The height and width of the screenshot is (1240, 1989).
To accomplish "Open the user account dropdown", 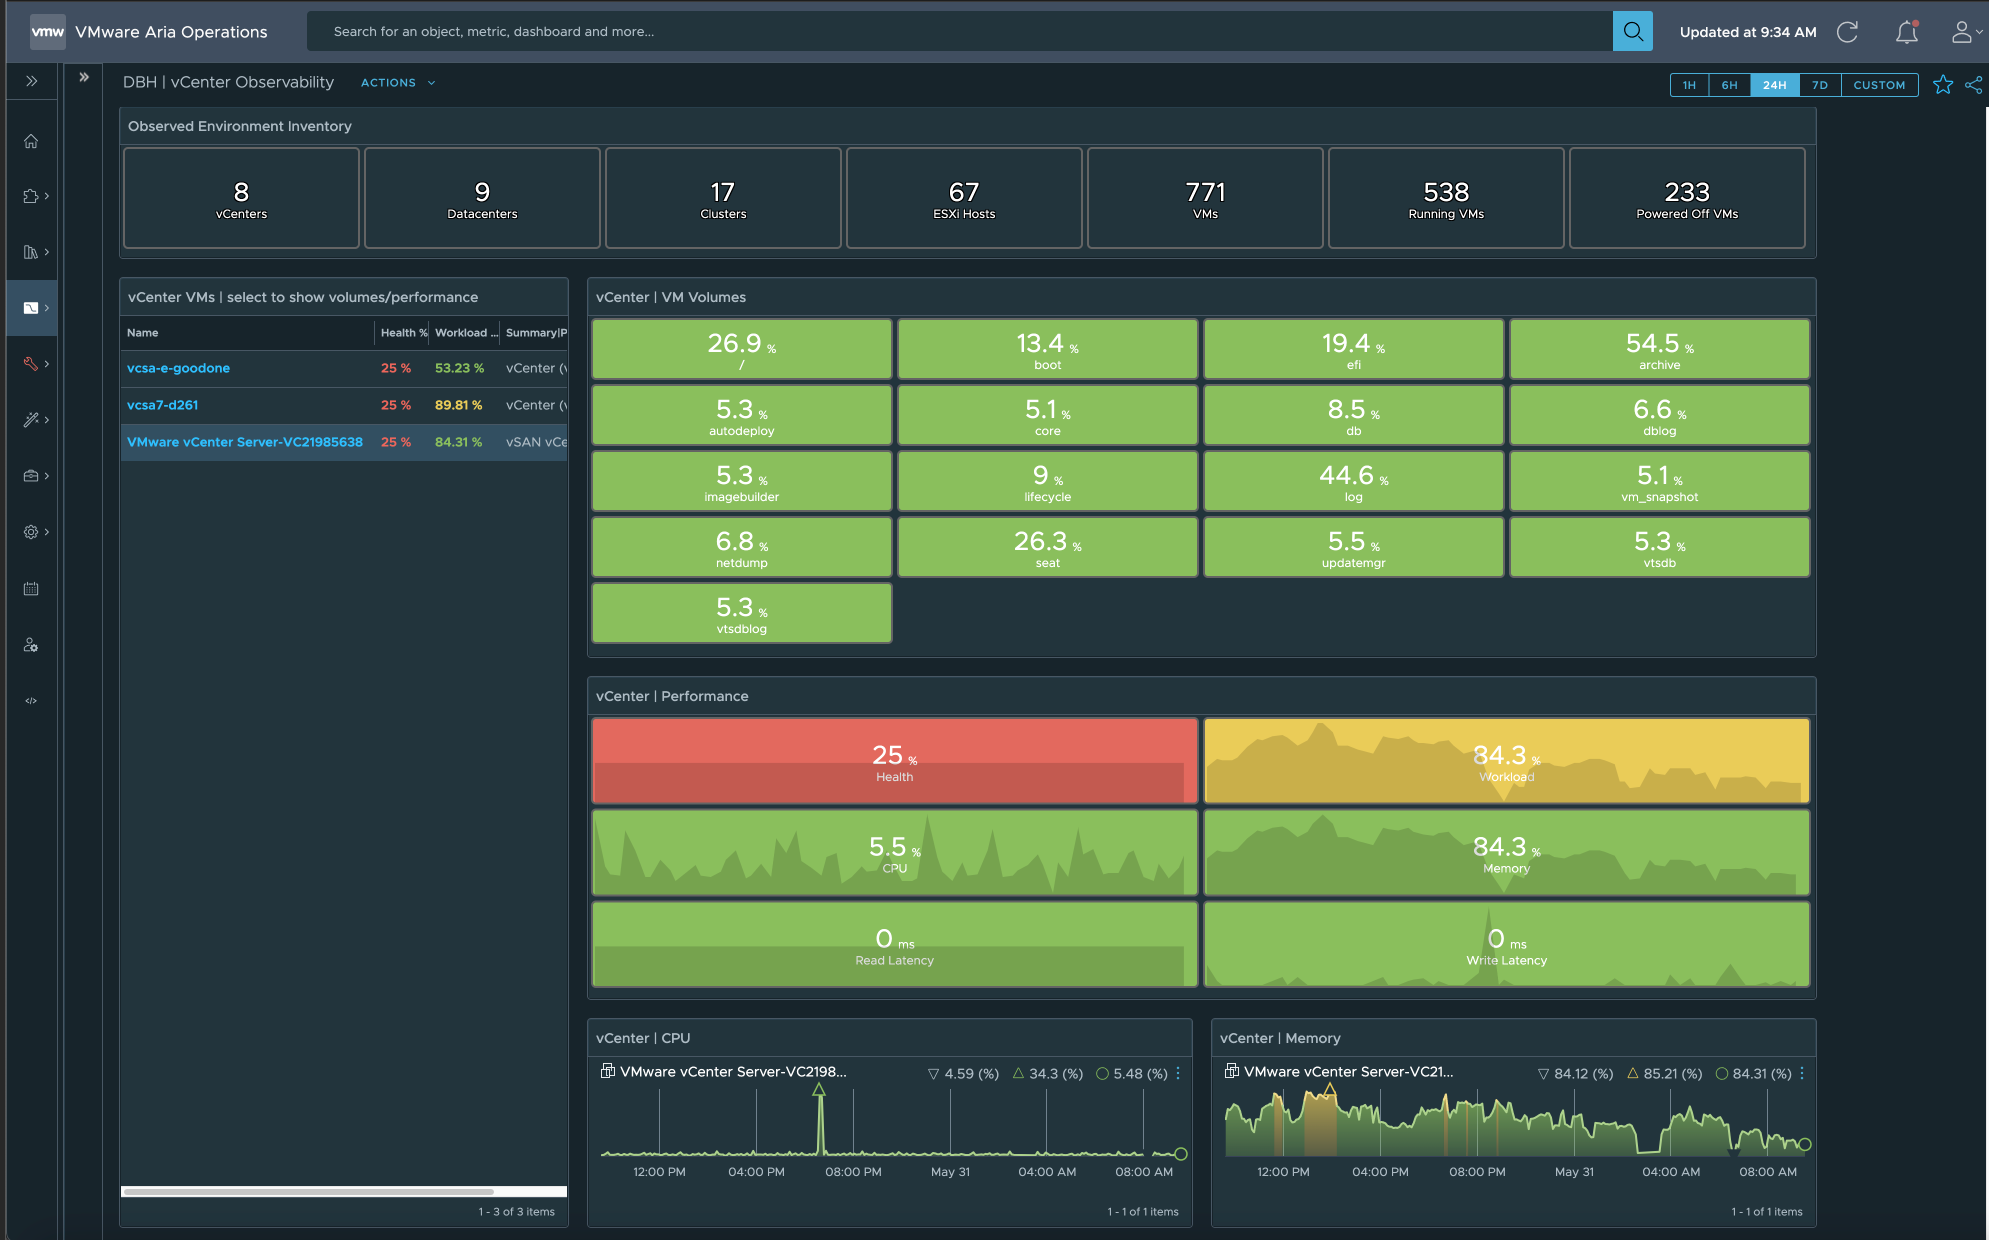I will (1965, 32).
